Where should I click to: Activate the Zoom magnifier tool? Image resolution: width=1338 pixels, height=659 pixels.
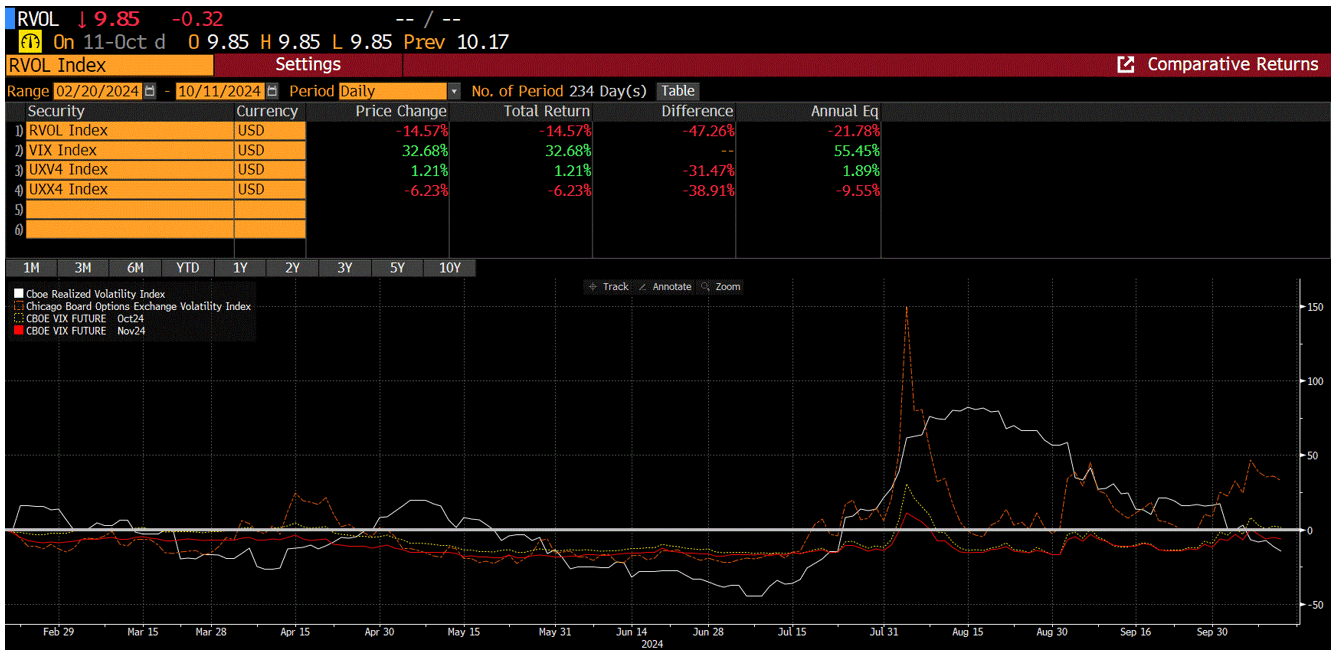[706, 287]
